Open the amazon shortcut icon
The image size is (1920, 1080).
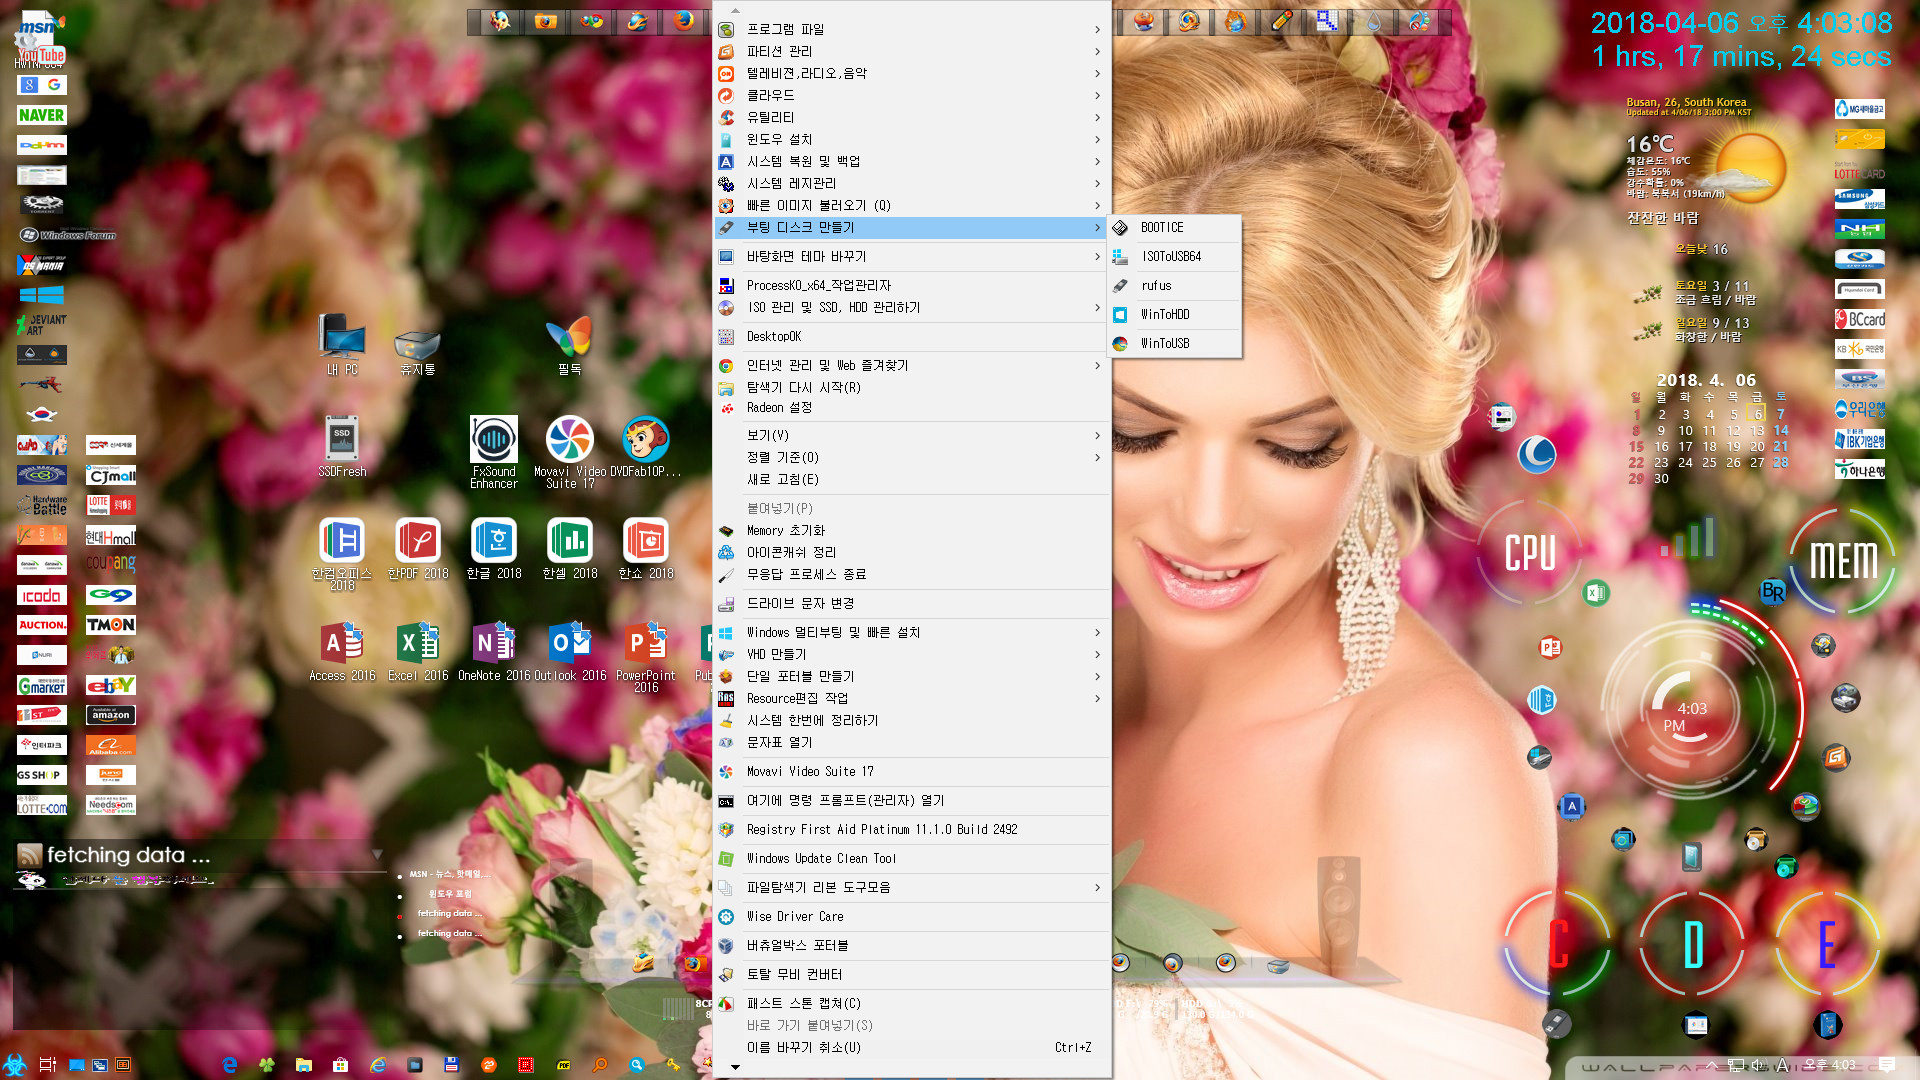[x=111, y=715]
